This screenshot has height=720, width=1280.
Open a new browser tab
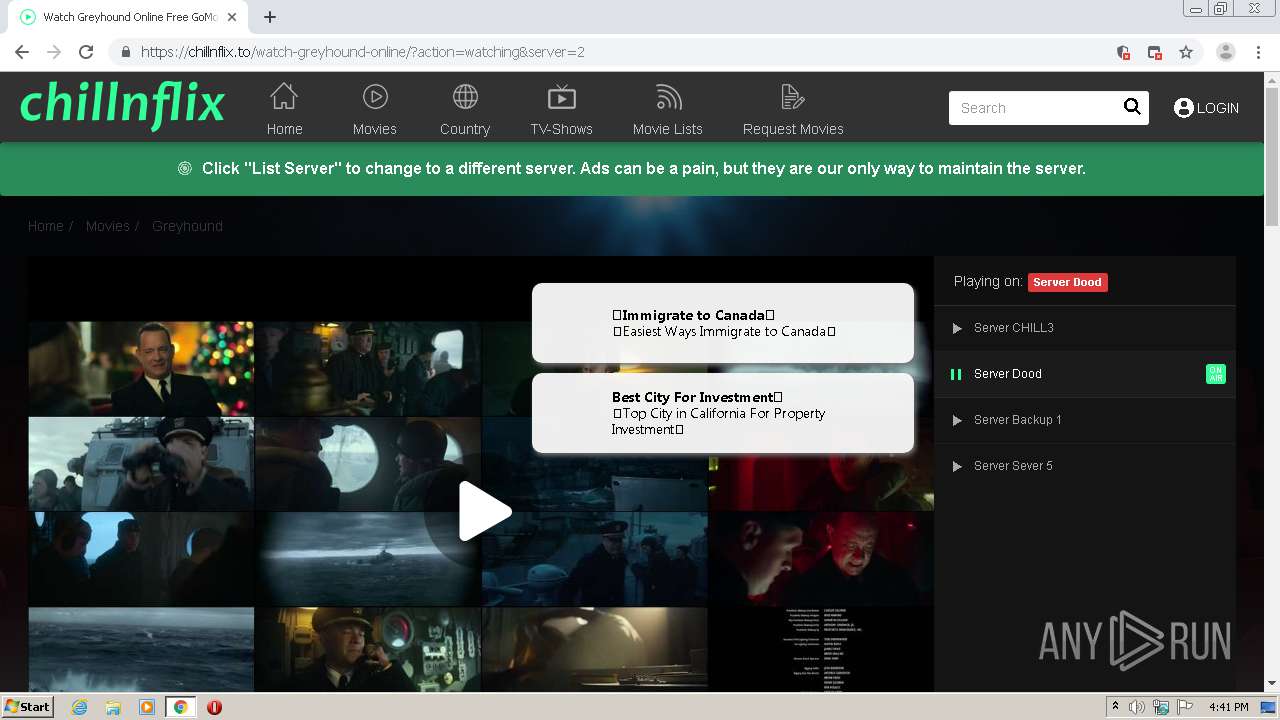(270, 16)
